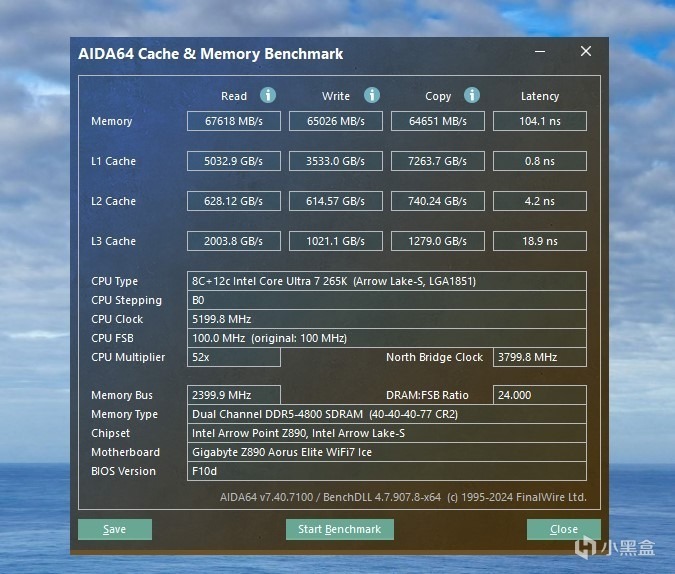Click the Read info icon

click(x=268, y=95)
